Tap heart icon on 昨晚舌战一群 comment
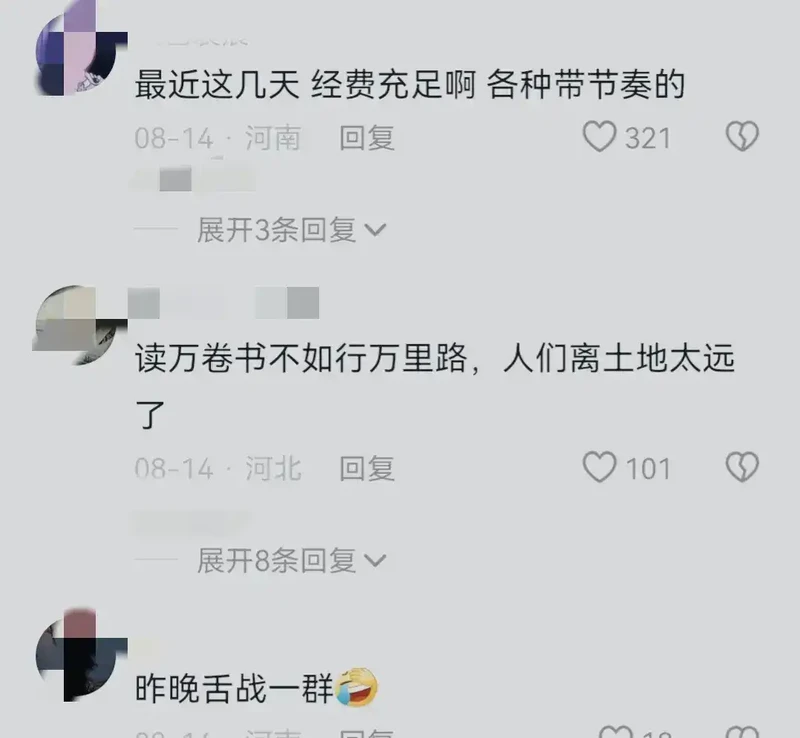Image resolution: width=800 pixels, height=738 pixels. (616, 732)
